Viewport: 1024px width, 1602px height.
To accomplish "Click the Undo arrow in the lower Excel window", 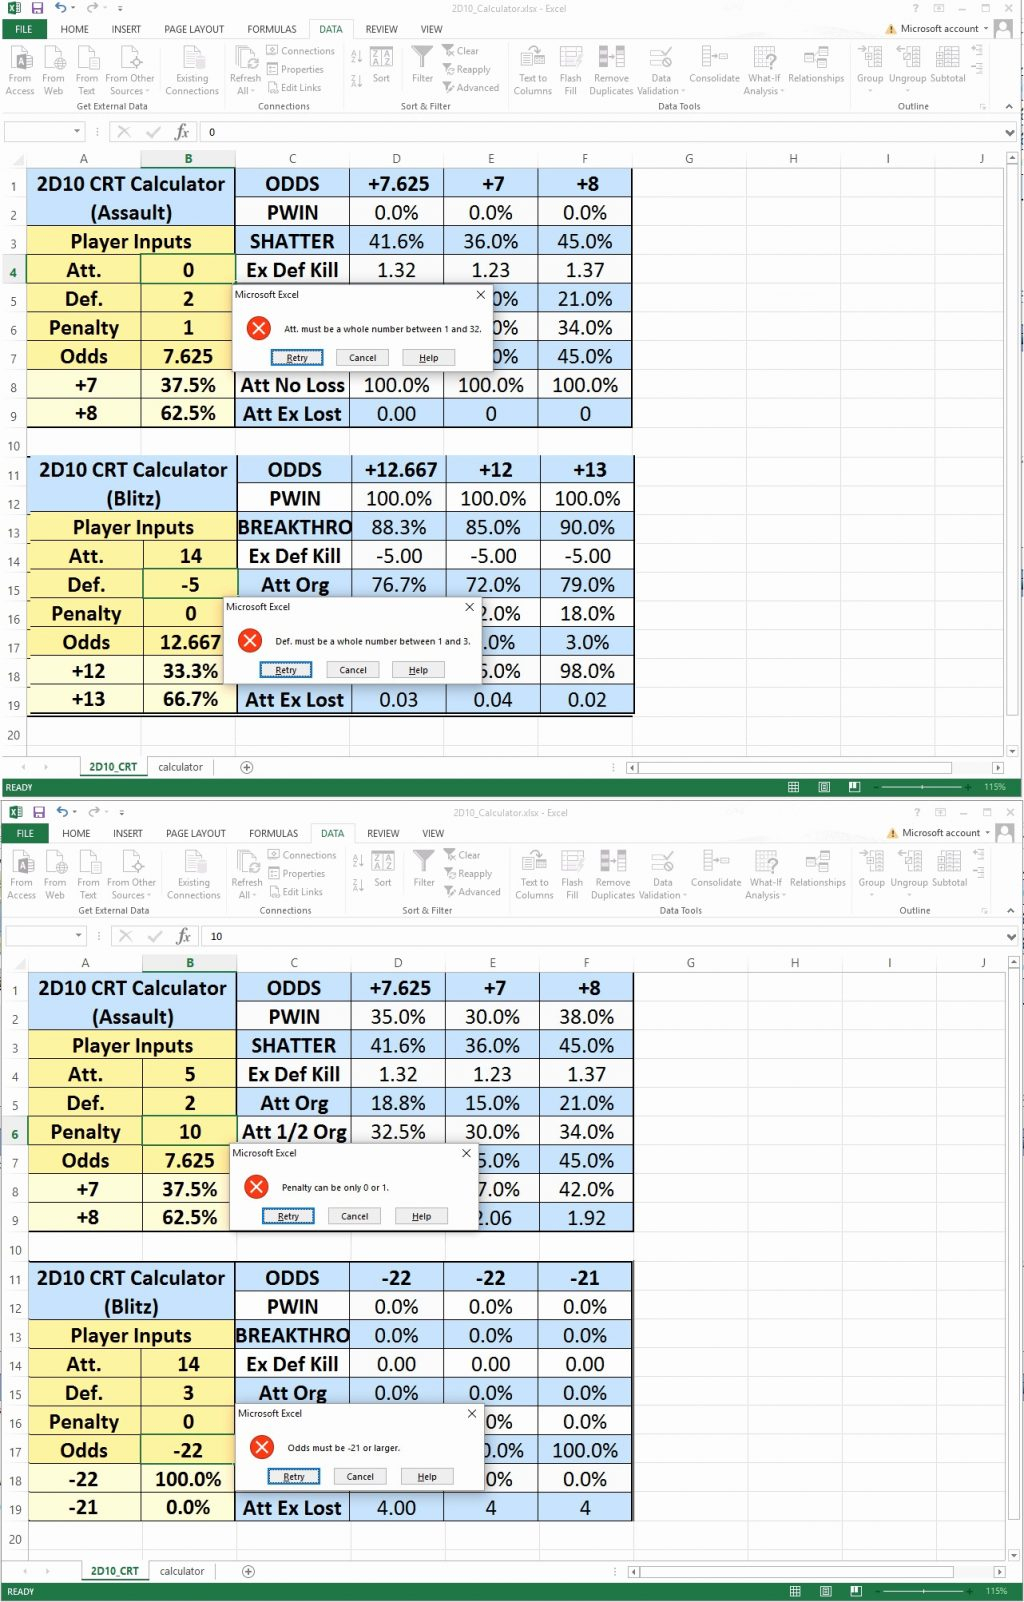I will (x=62, y=812).
